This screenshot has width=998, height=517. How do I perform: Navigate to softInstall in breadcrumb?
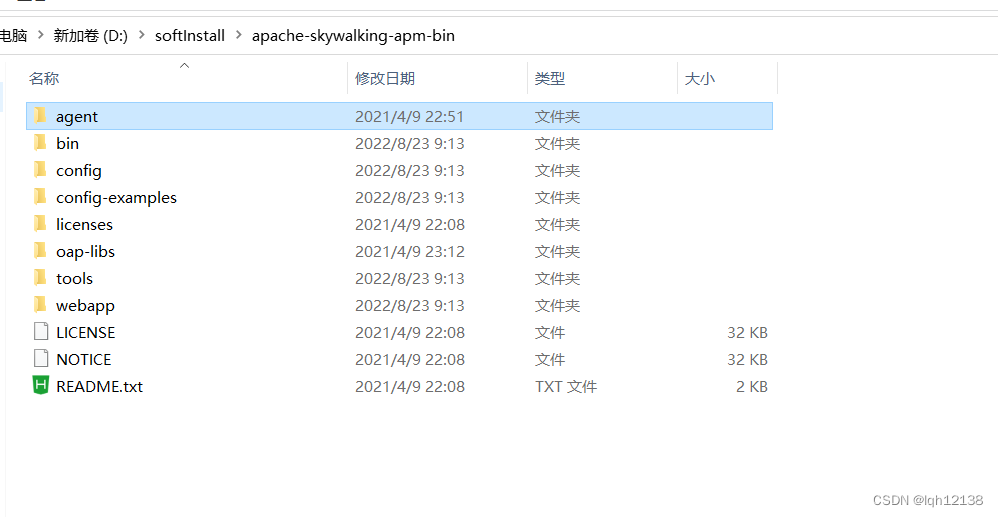click(190, 36)
